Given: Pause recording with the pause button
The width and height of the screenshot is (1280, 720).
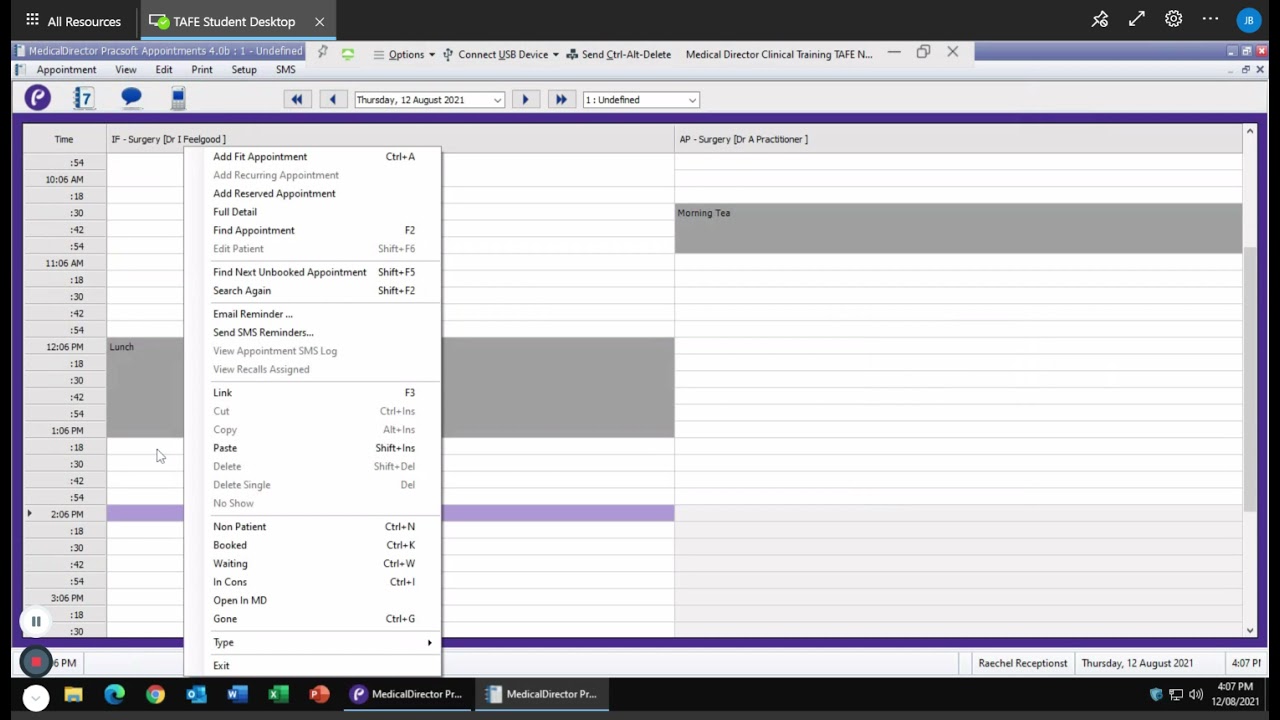Looking at the screenshot, I should (36, 621).
